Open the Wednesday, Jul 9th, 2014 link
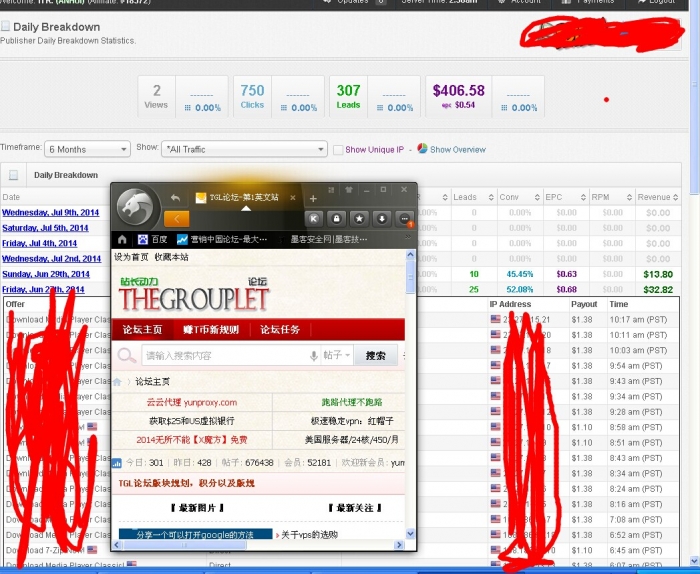The width and height of the screenshot is (700, 574). tap(50, 213)
